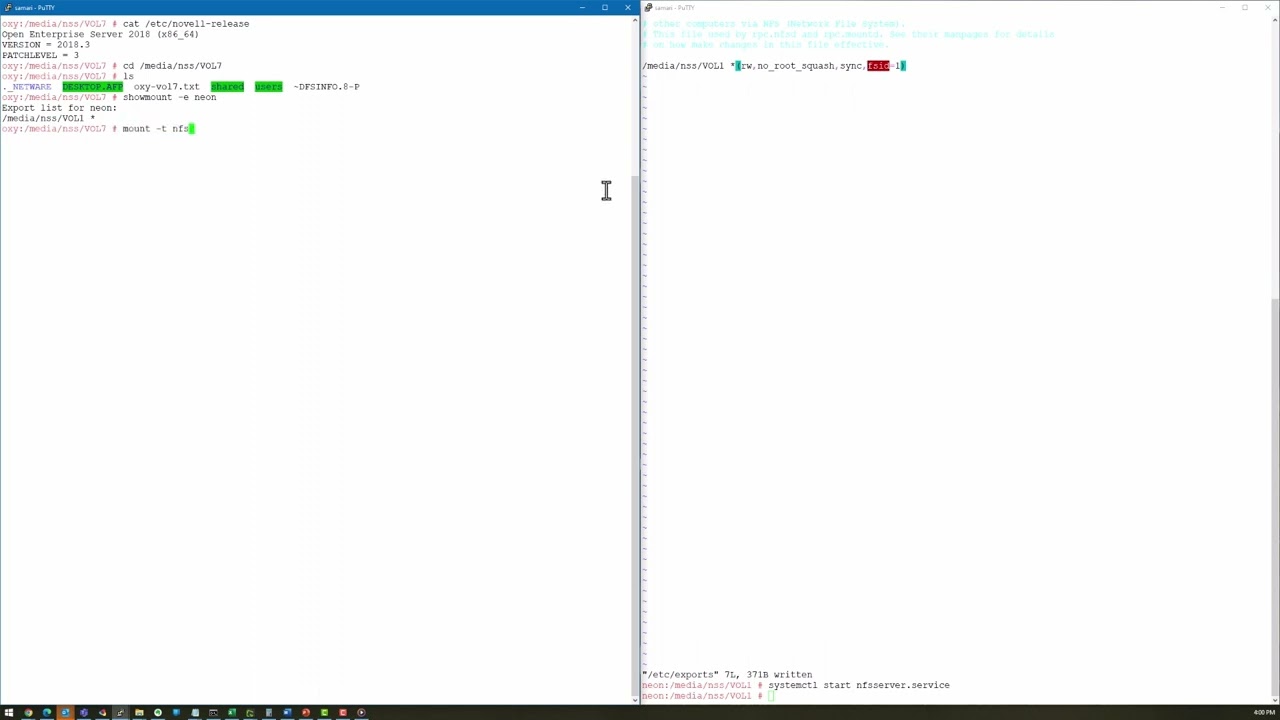The image size is (1280, 720).
Task: Close the left PuTTY window
Action: pos(628,7)
